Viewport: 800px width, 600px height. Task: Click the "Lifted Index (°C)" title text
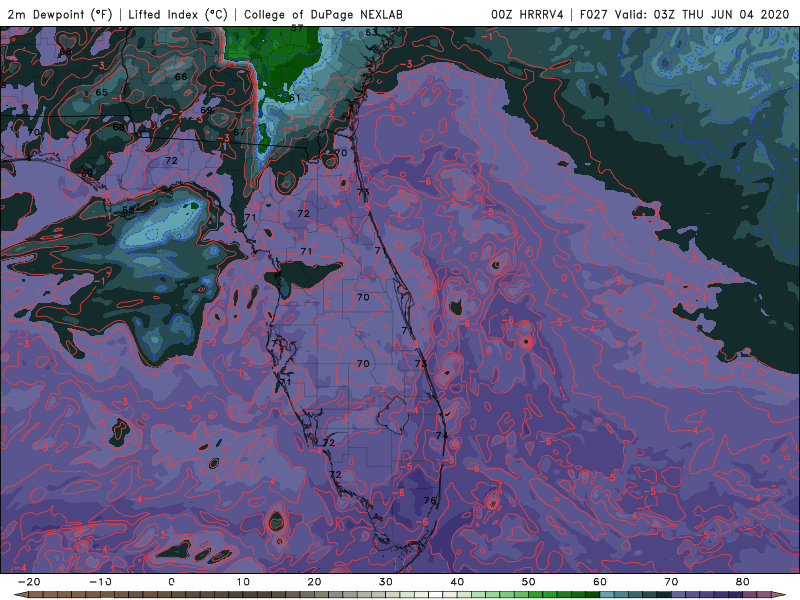click(x=178, y=14)
